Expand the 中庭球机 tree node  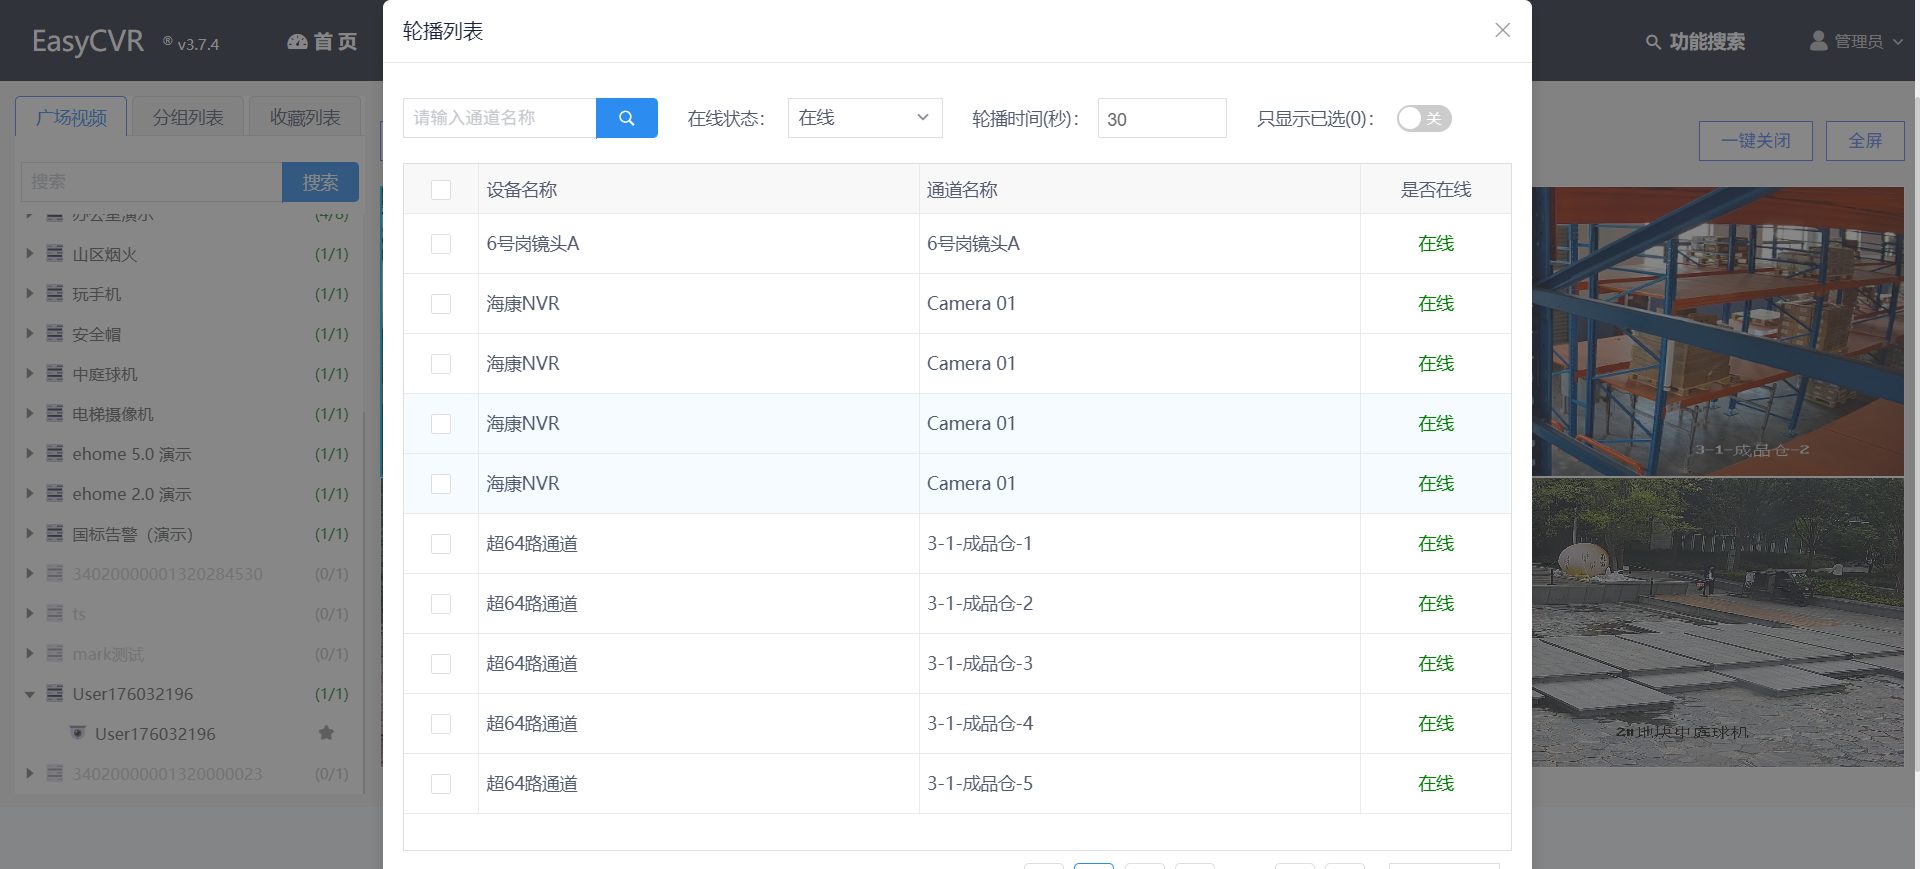tap(30, 374)
